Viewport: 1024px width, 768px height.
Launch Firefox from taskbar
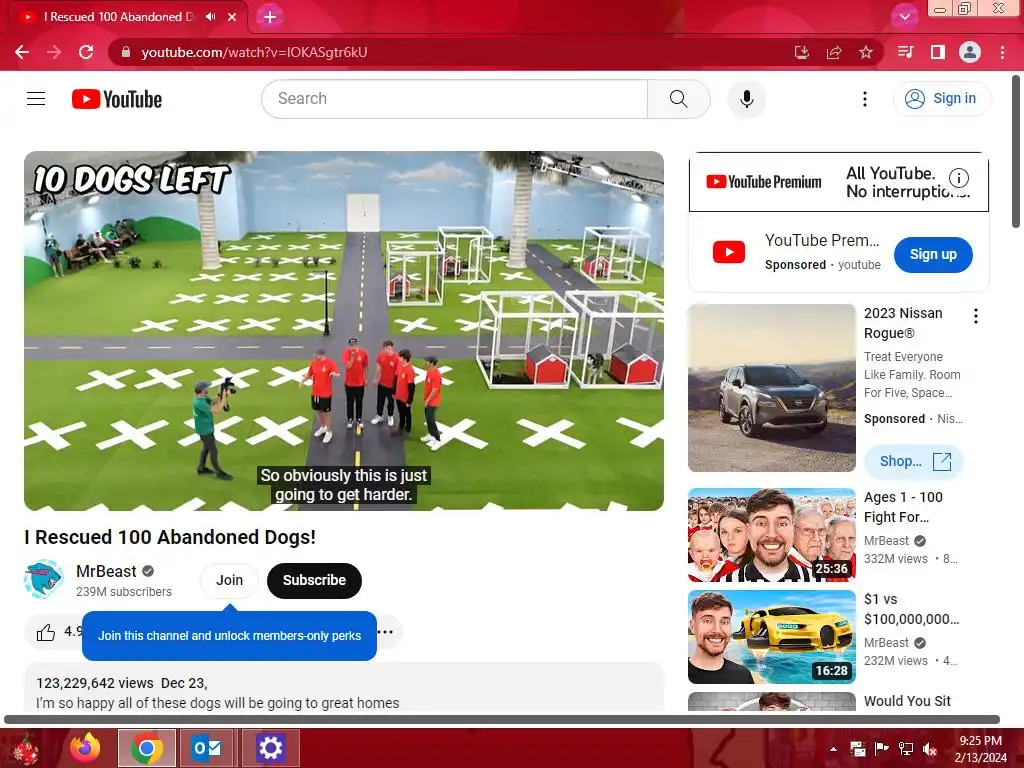[85, 748]
